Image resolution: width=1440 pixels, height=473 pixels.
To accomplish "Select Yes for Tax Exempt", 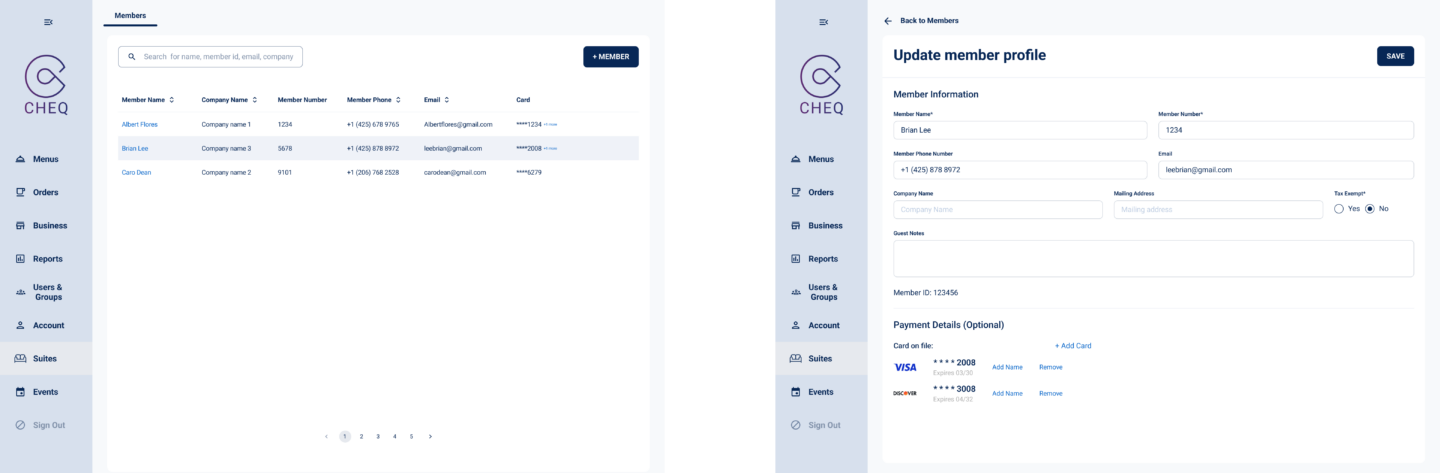I will (x=1339, y=209).
